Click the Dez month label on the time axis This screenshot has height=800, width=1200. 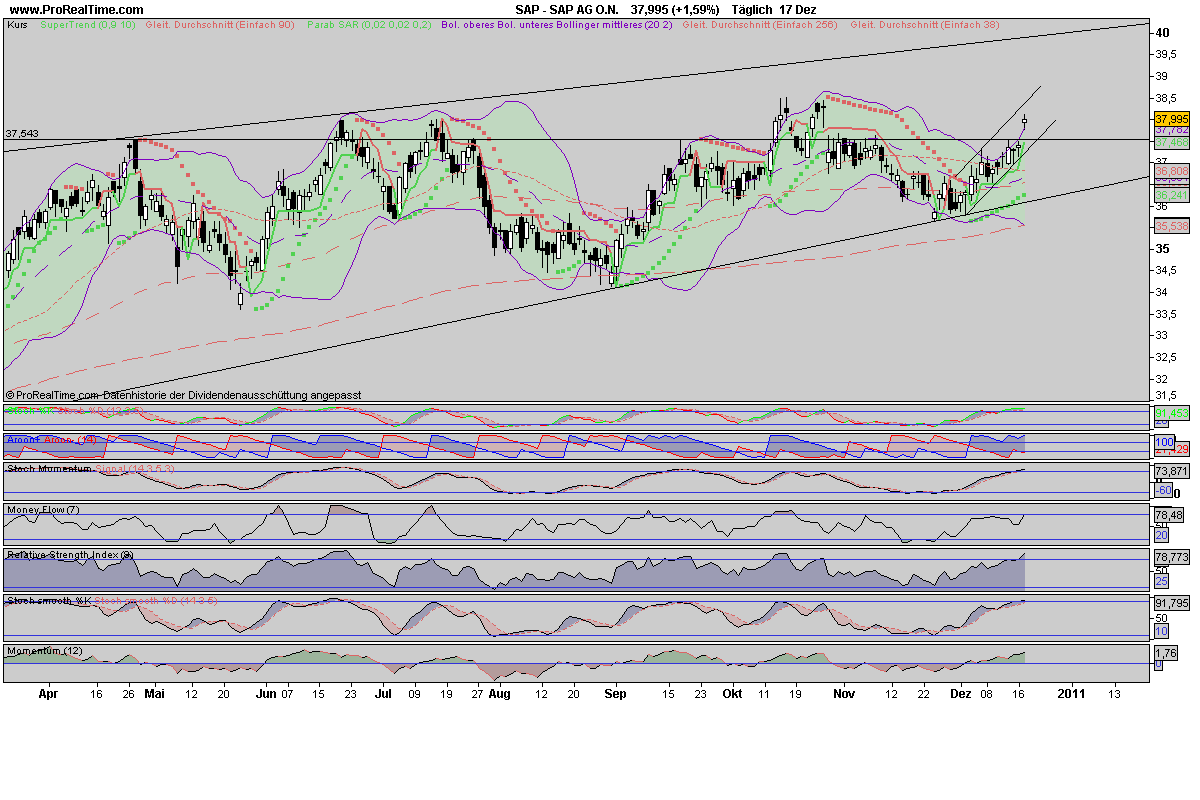(960, 692)
